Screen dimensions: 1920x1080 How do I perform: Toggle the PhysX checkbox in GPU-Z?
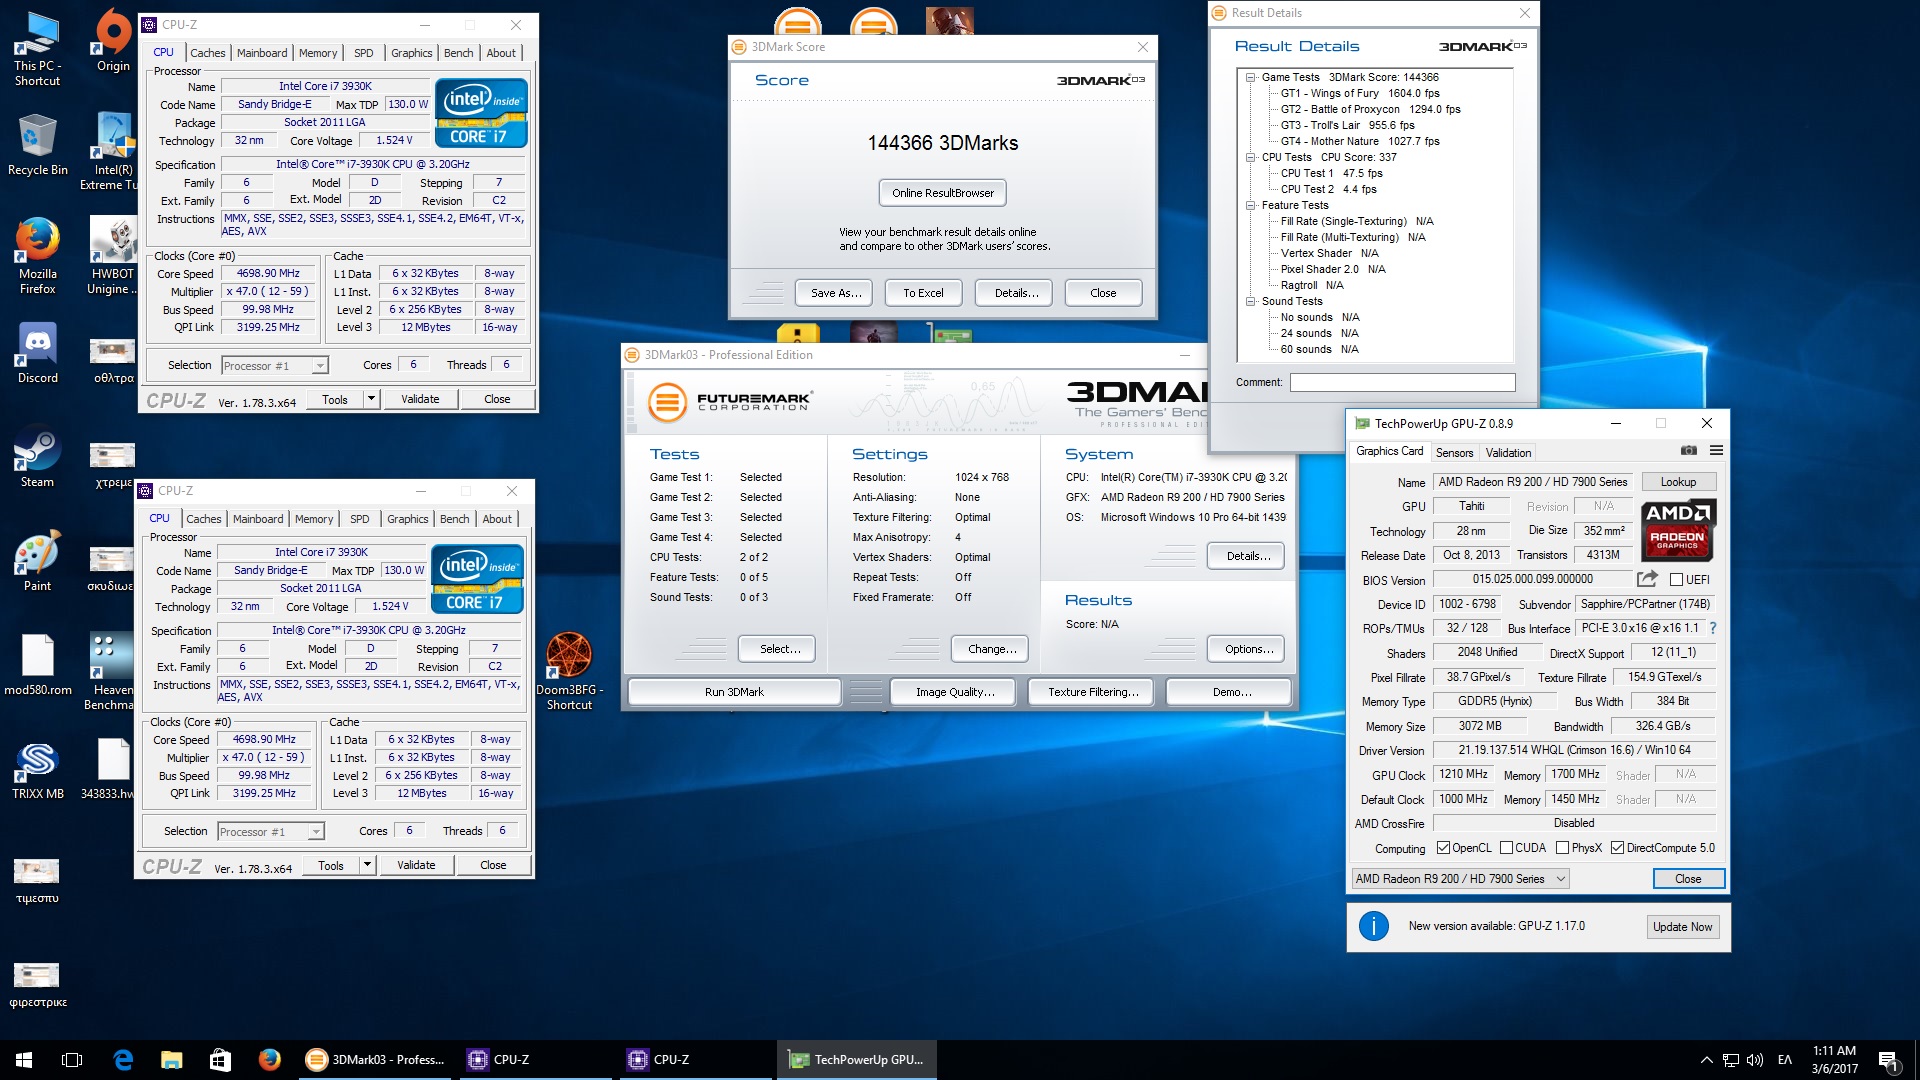[1562, 848]
